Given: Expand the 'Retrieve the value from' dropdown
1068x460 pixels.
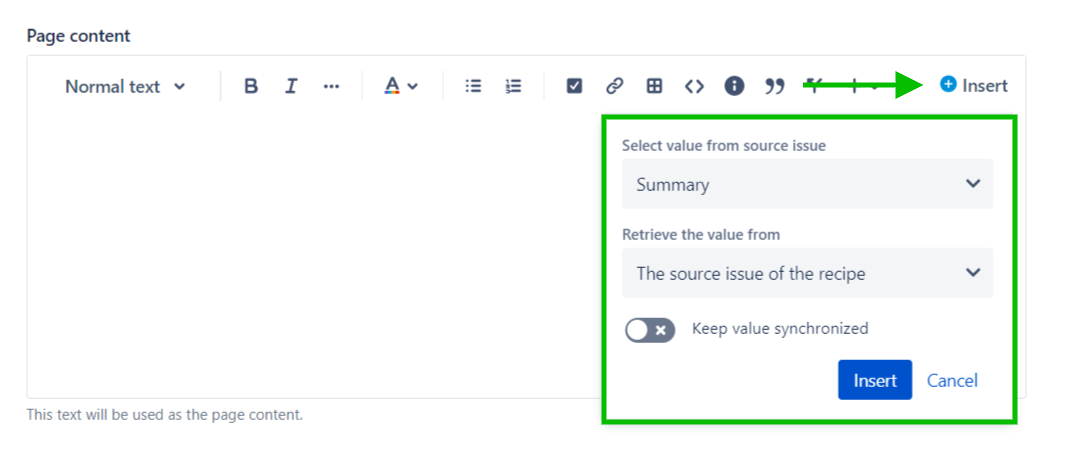Looking at the screenshot, I should click(x=807, y=273).
